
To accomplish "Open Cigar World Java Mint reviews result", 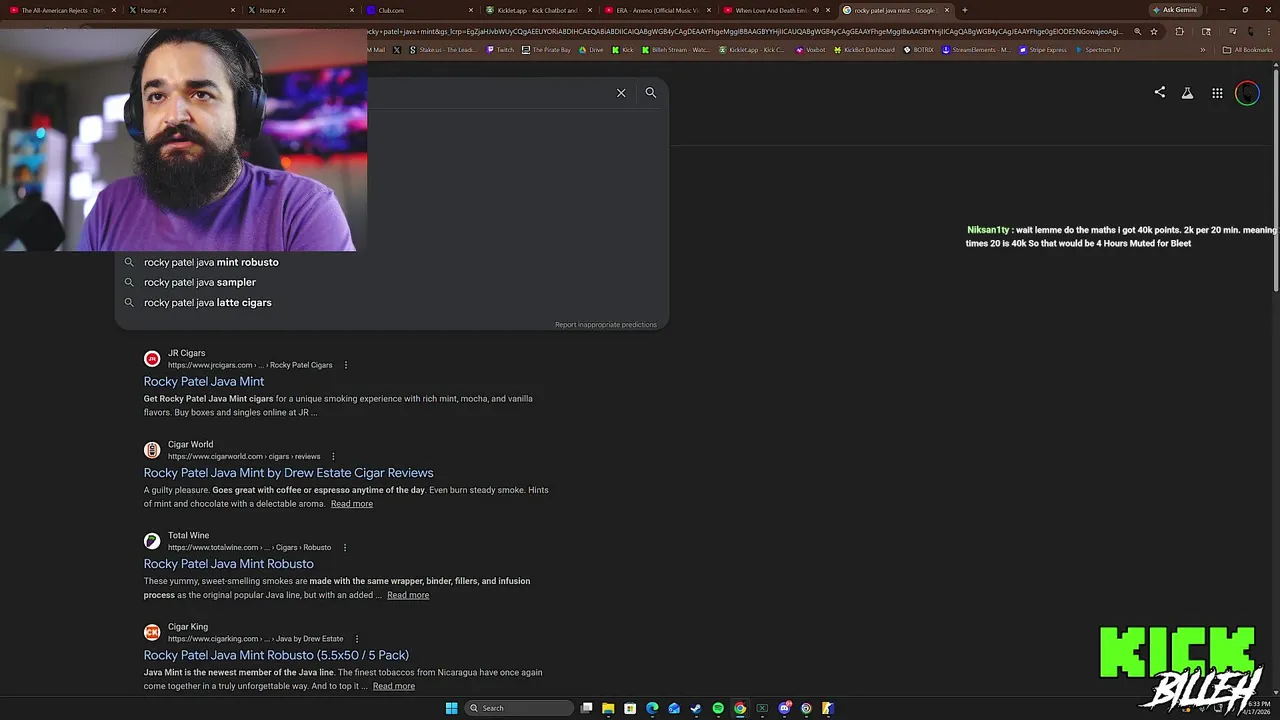I will 288,472.
